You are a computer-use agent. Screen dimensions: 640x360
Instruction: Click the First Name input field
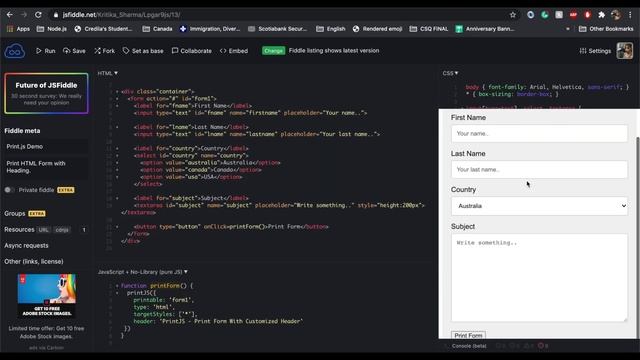(x=539, y=133)
